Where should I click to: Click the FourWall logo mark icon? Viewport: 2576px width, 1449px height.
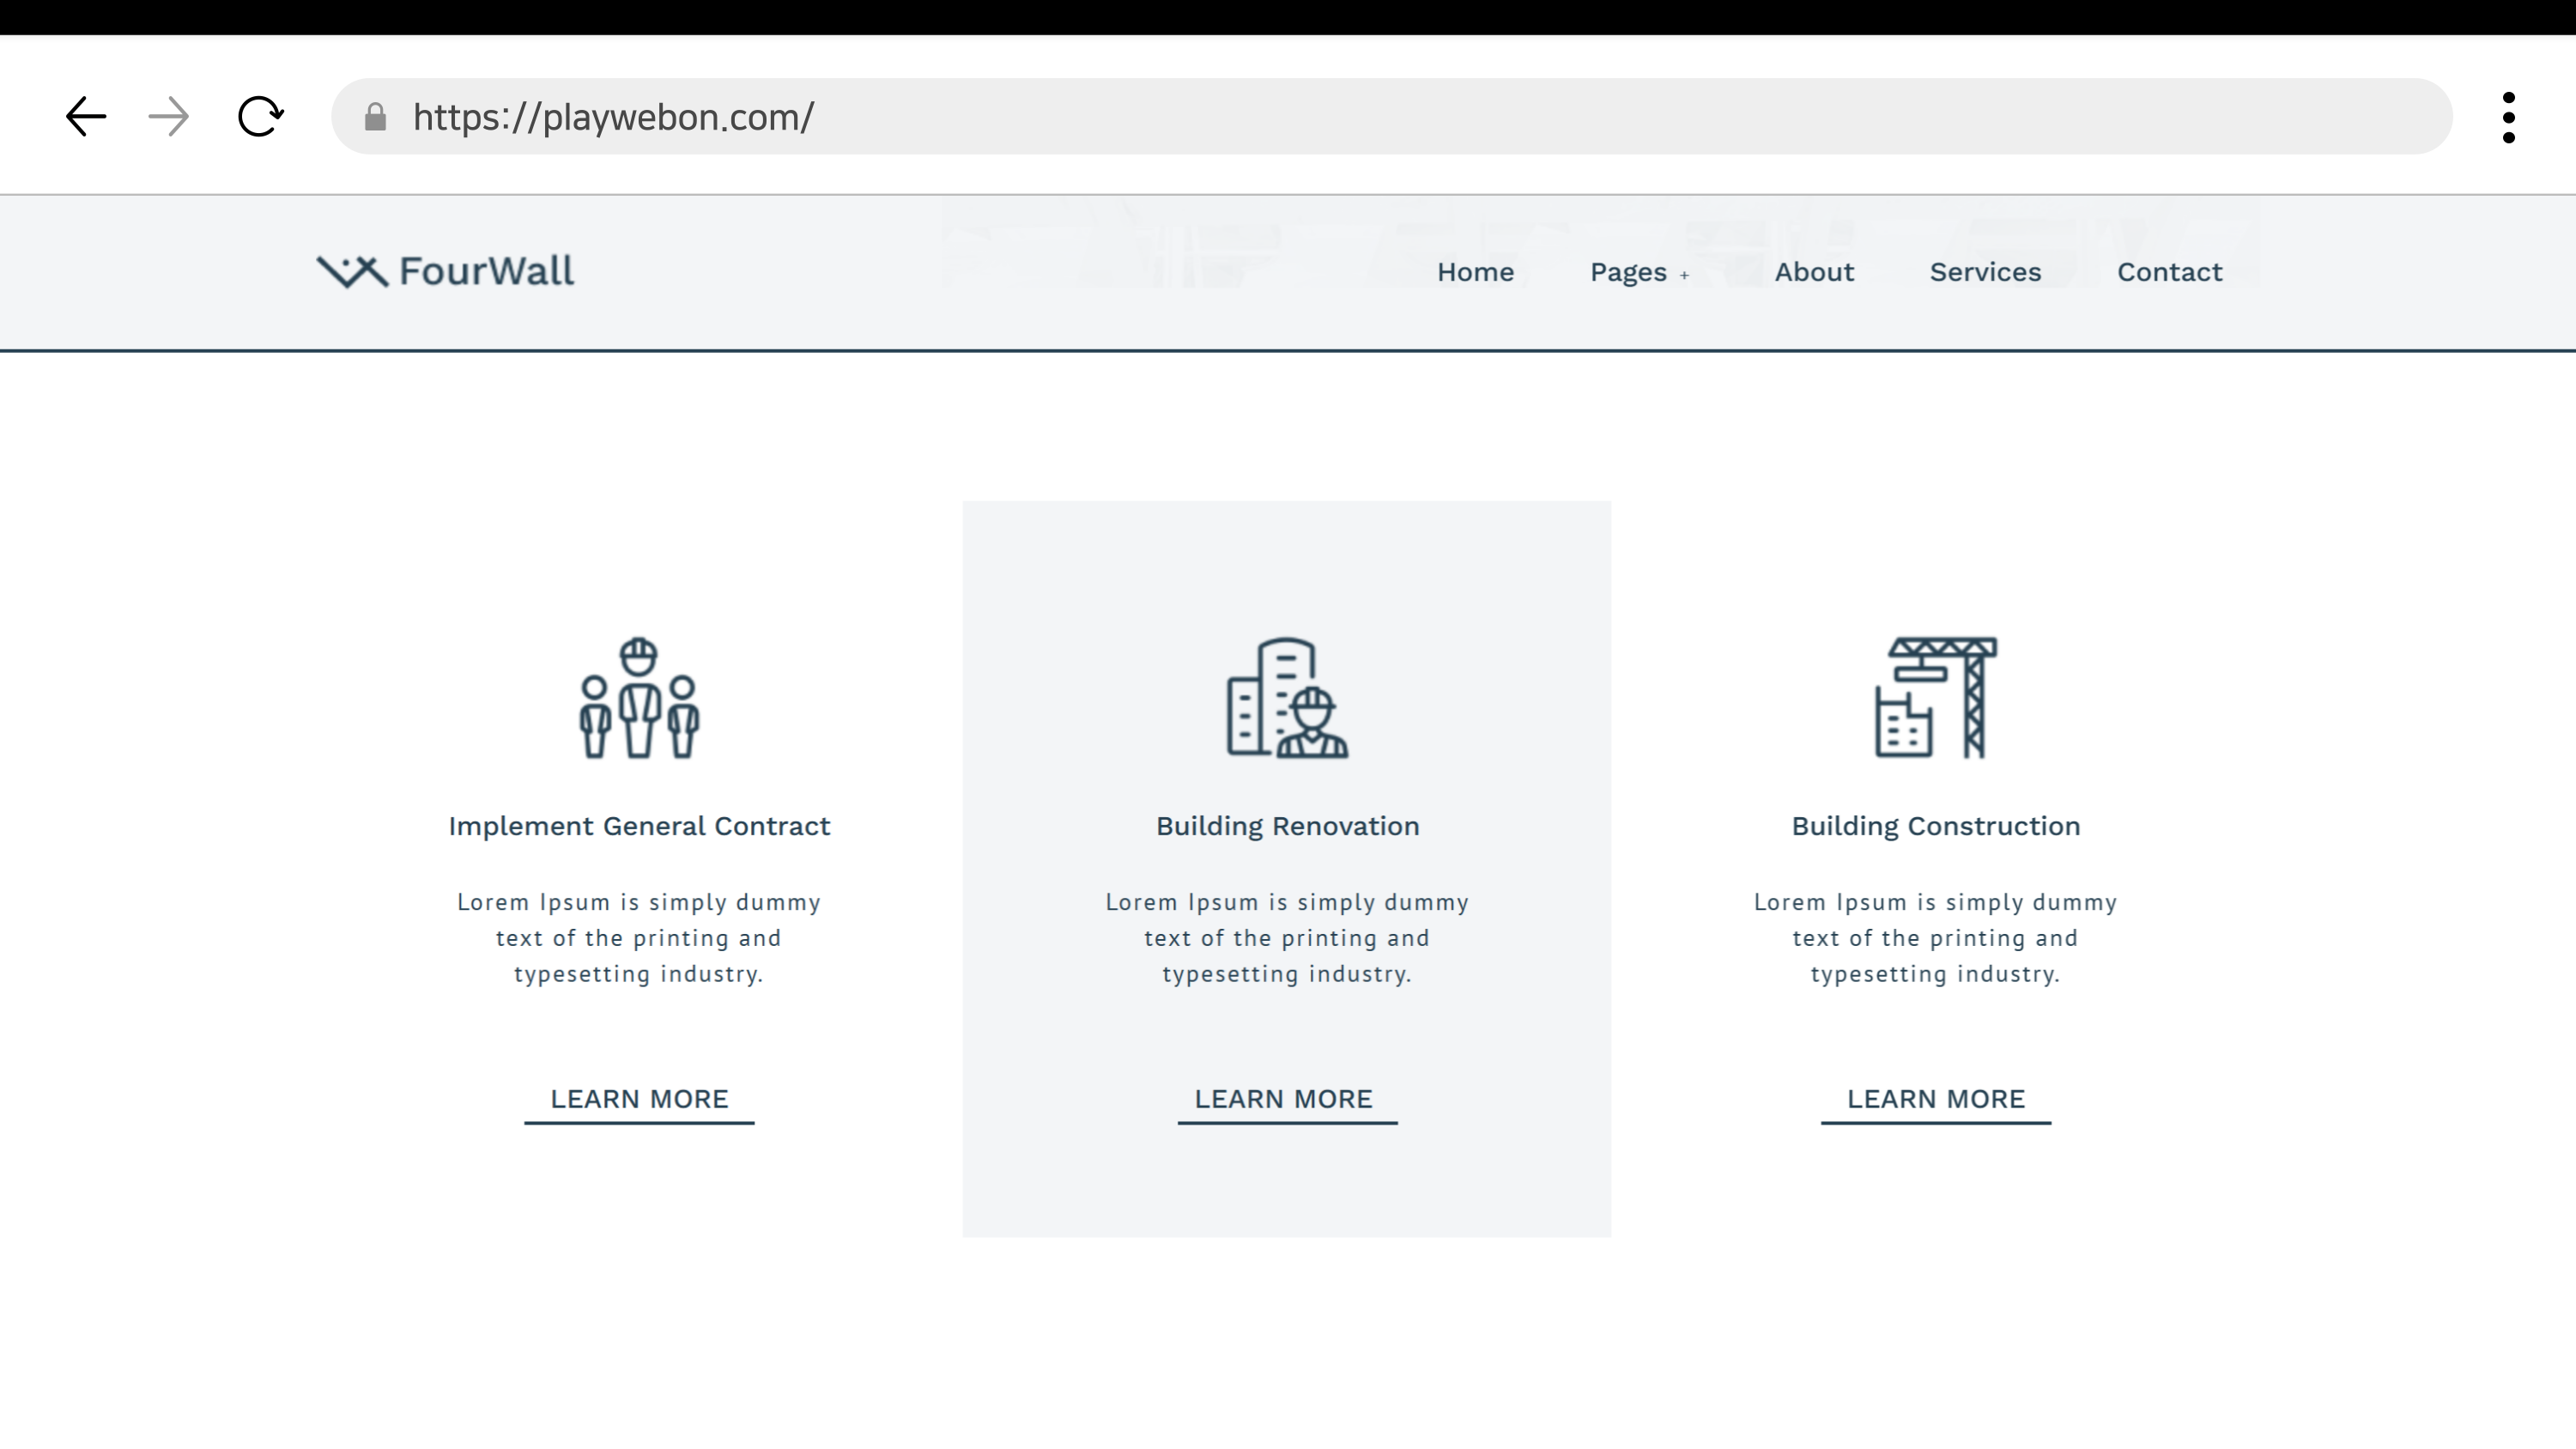click(352, 272)
